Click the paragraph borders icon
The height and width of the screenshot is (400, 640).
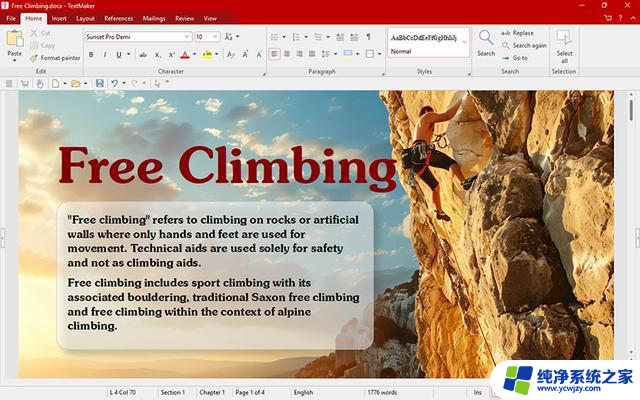click(370, 54)
